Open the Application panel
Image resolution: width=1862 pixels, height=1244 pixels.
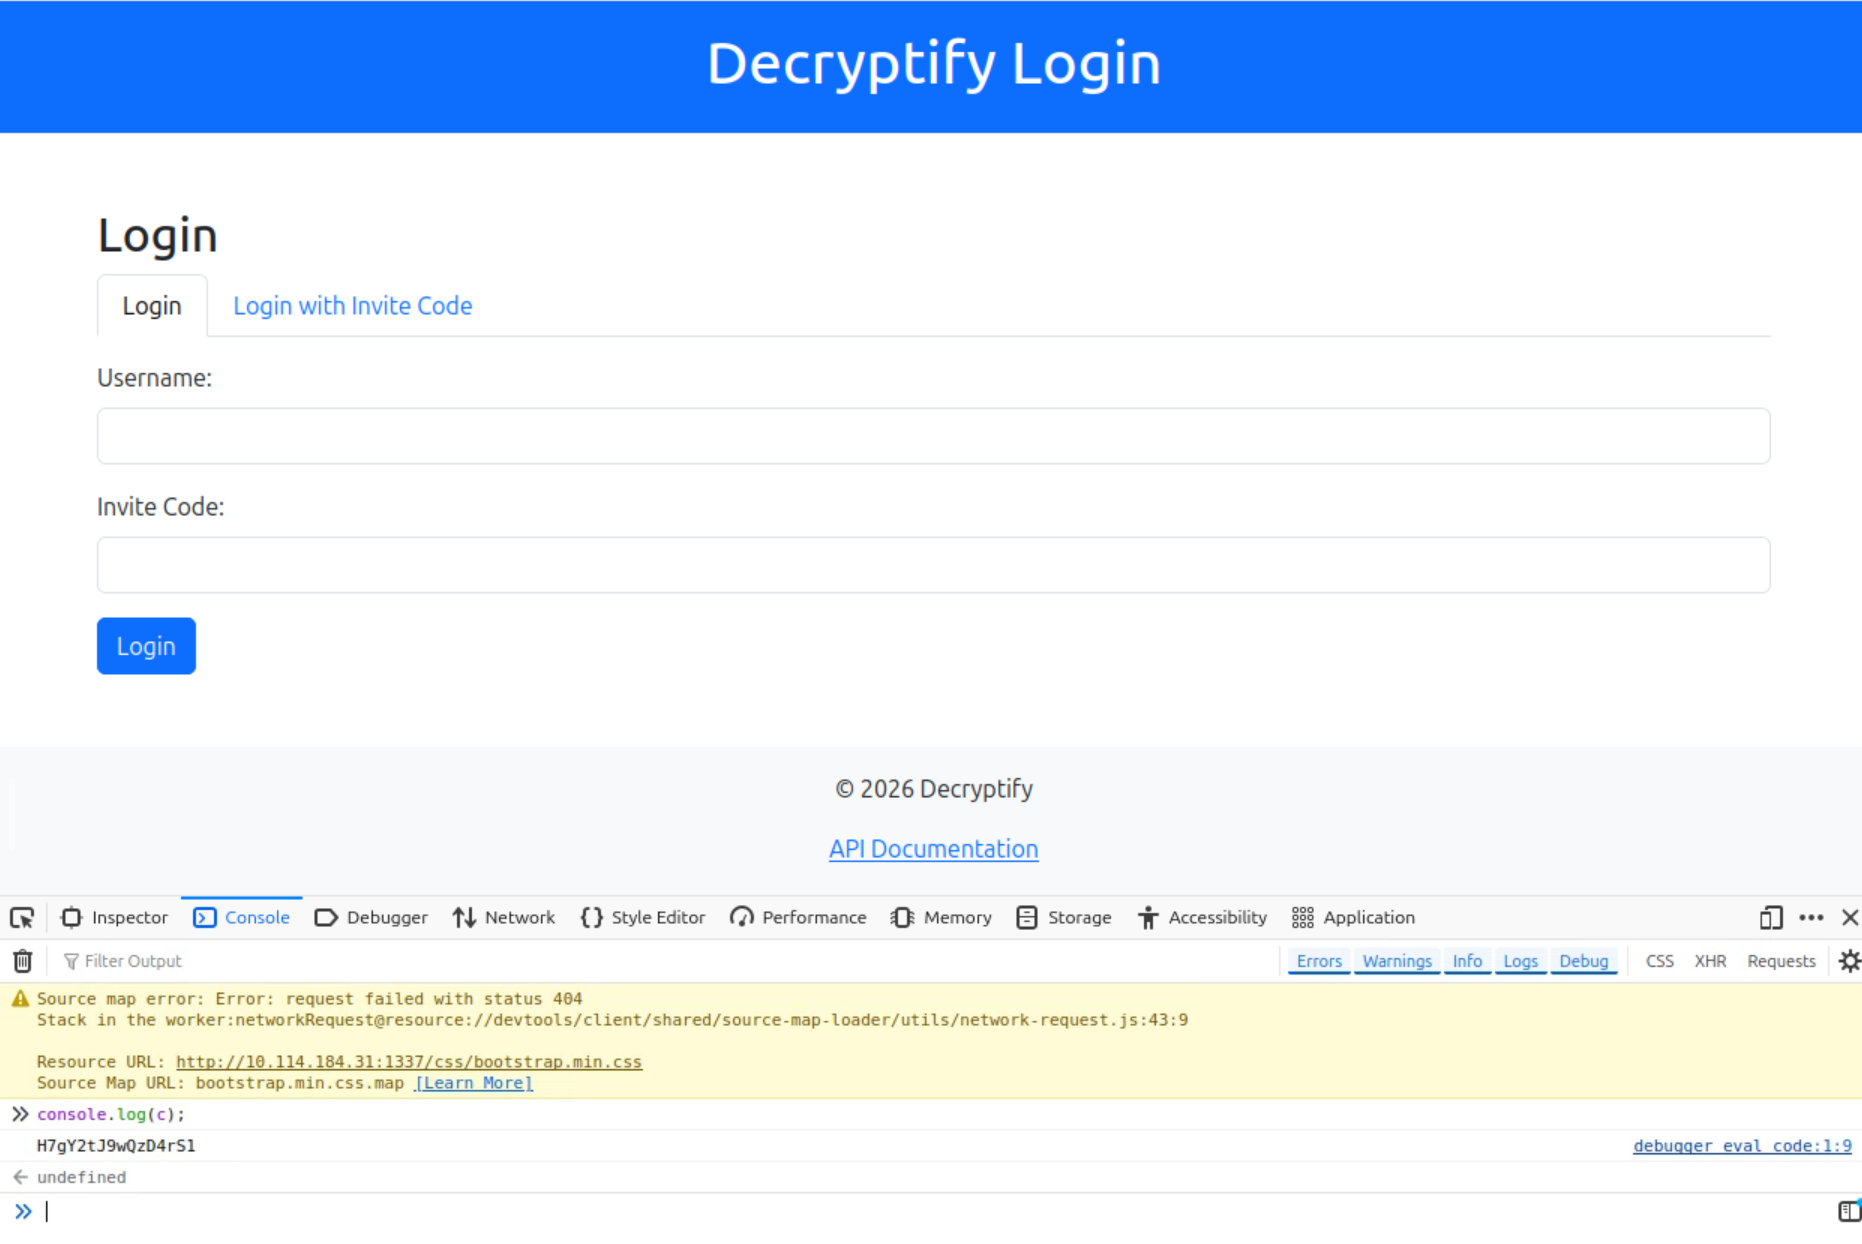[1354, 918]
